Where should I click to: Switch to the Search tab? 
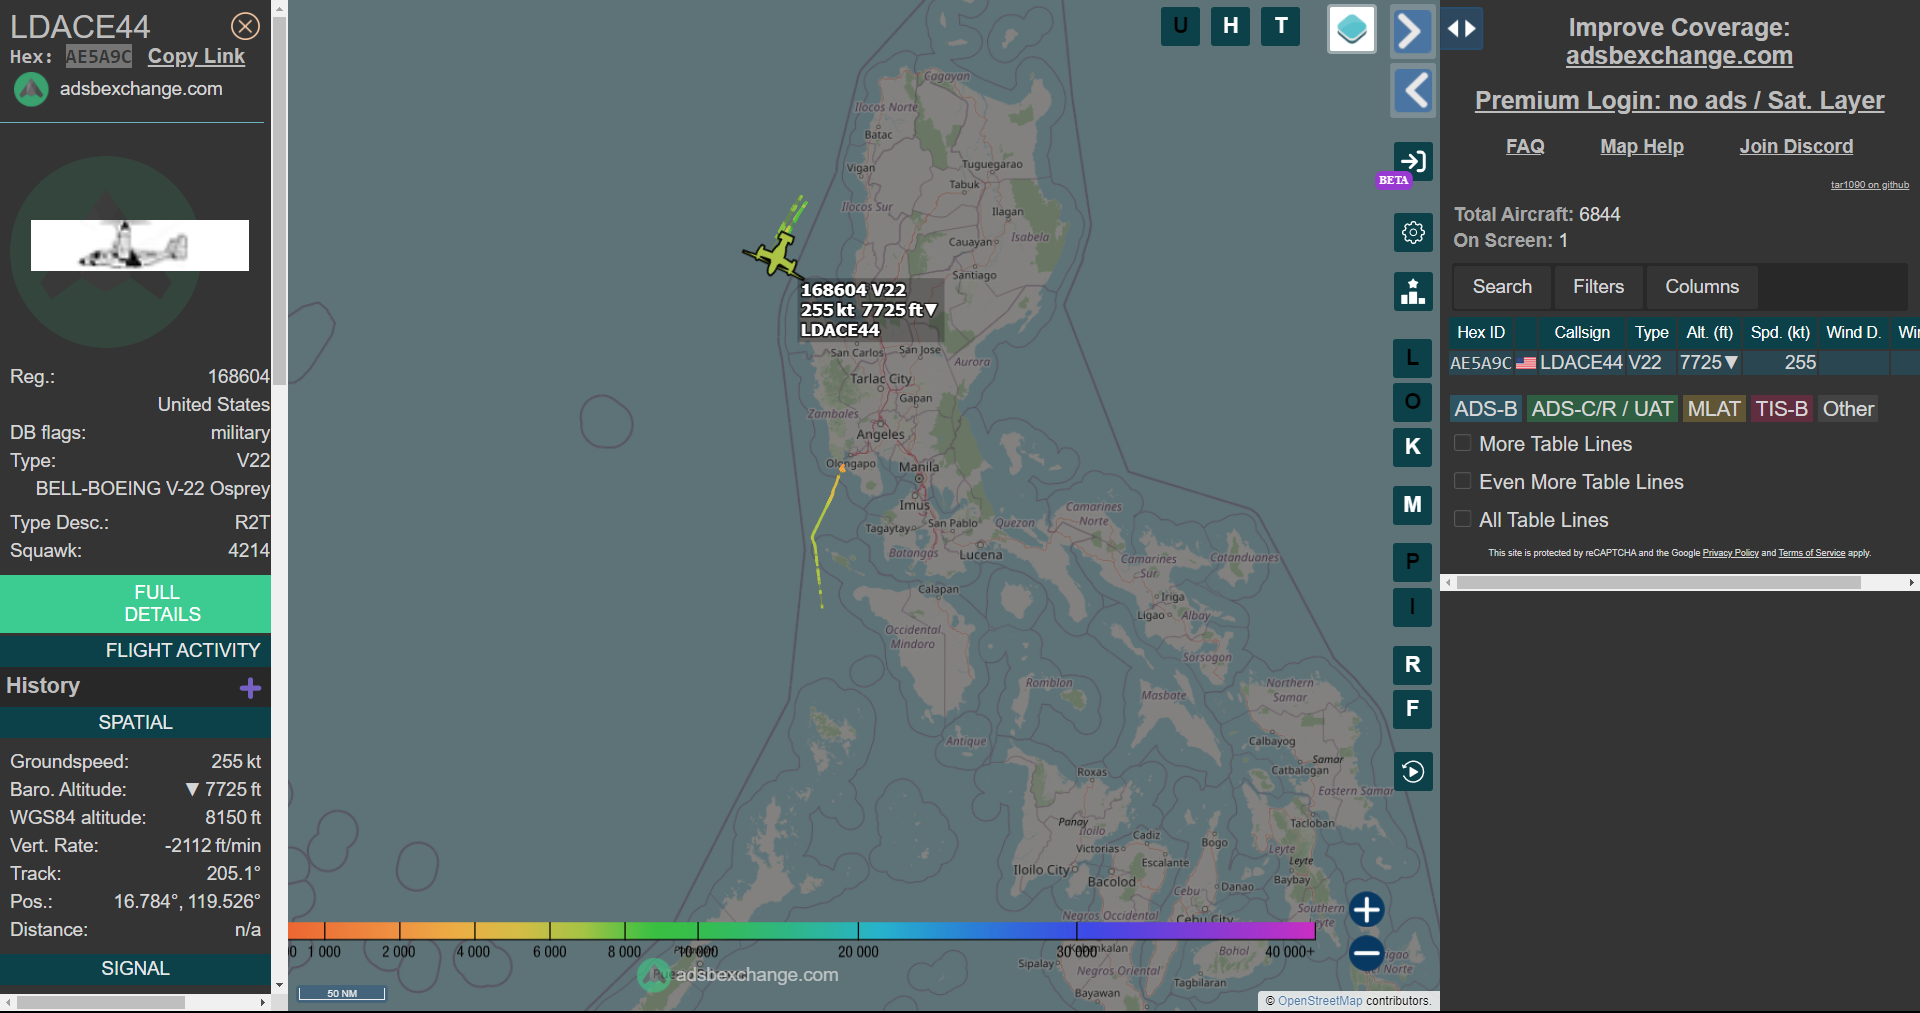[1502, 287]
